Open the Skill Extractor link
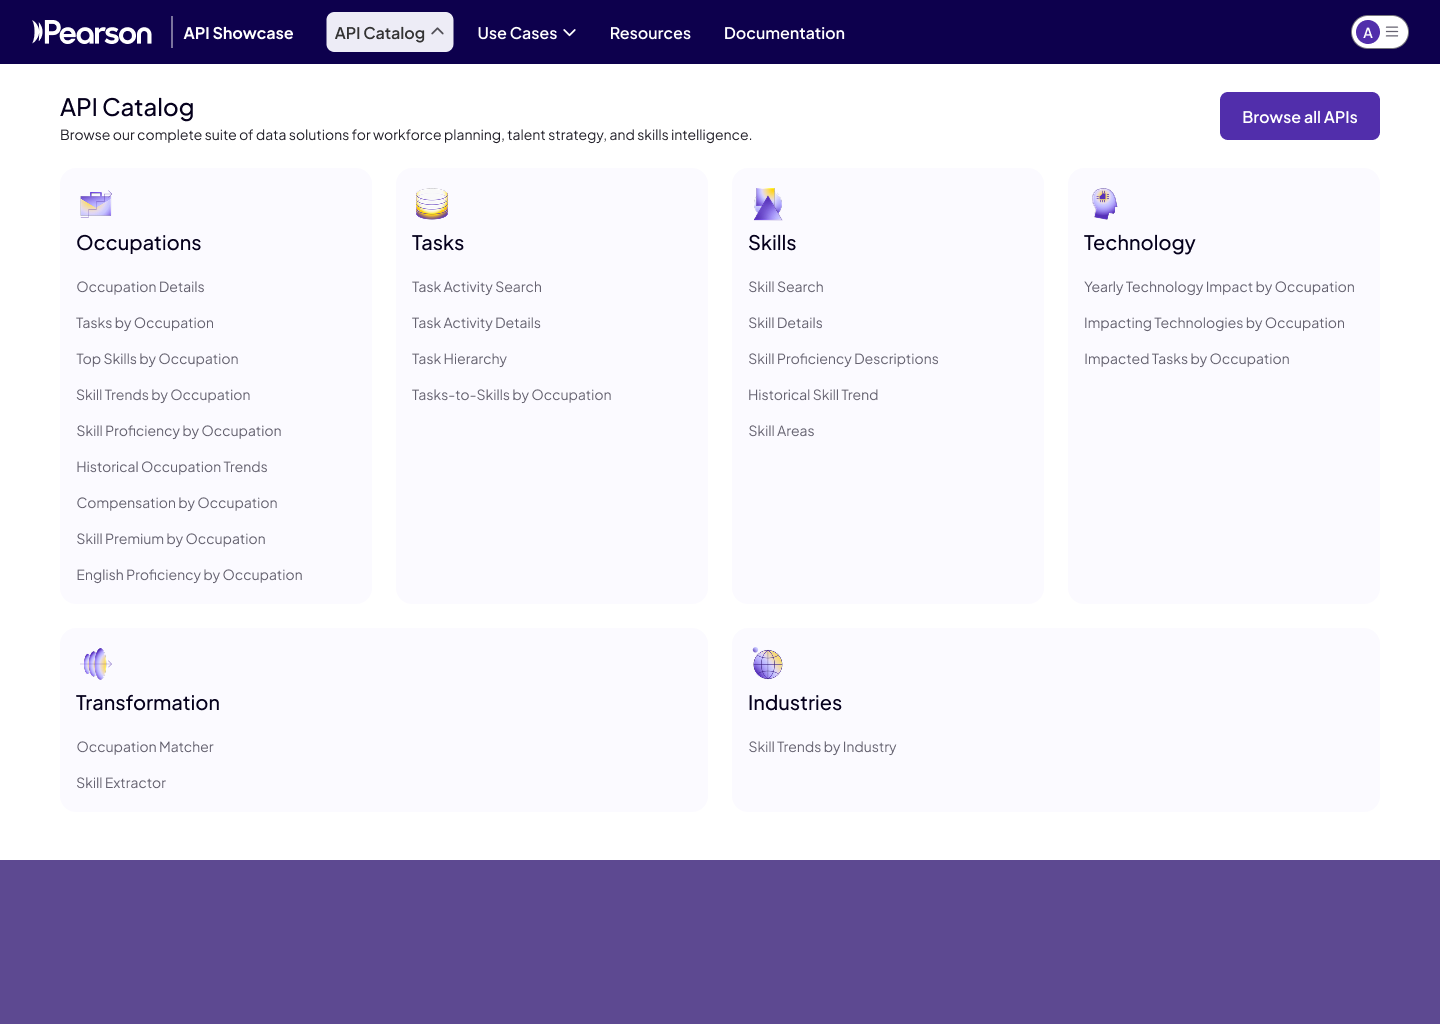1440x1024 pixels. coord(121,783)
